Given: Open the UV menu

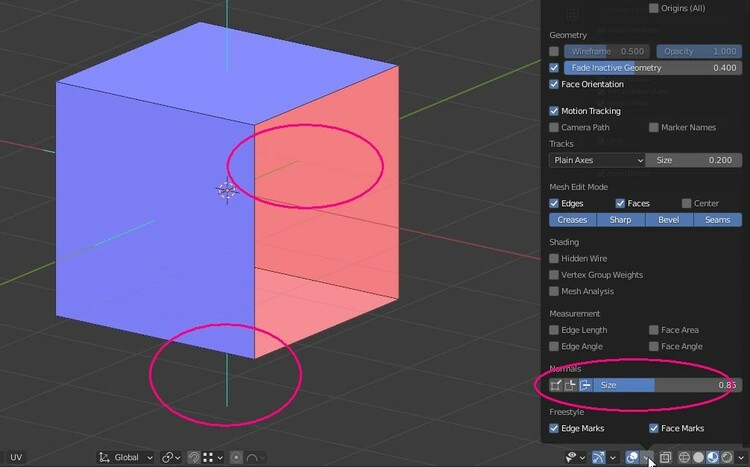Looking at the screenshot, I should pos(16,457).
